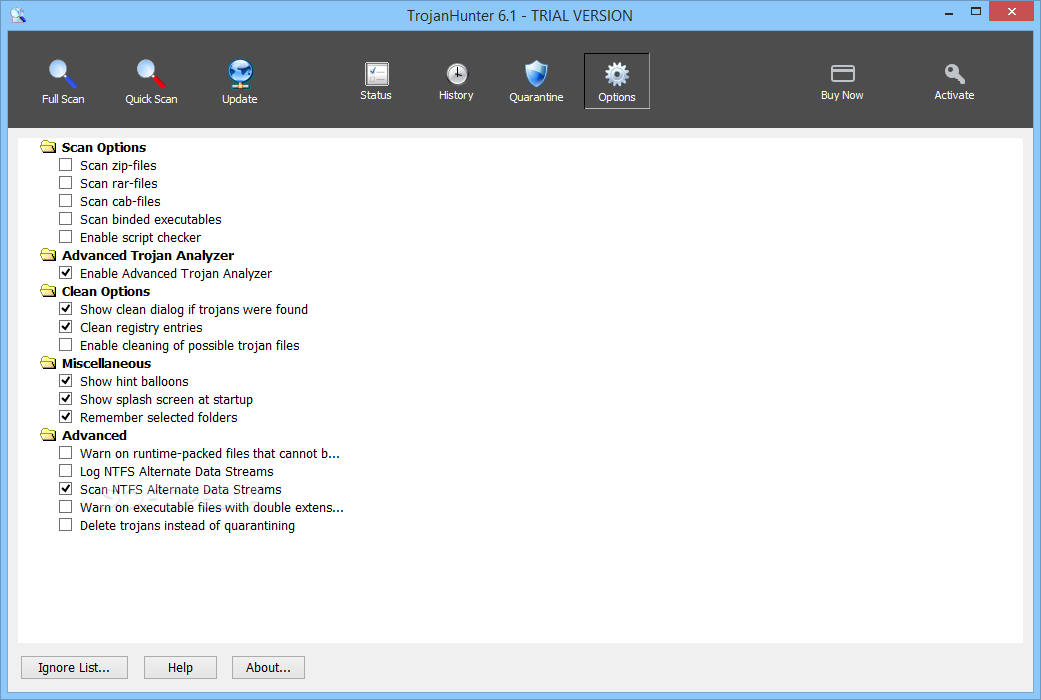Check Enable cleaning of possible trojan files
The image size is (1041, 700).
66,345
